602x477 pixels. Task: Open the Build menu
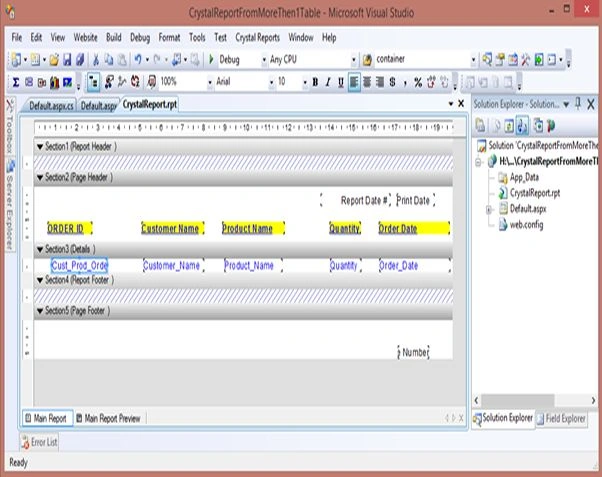[x=114, y=37]
